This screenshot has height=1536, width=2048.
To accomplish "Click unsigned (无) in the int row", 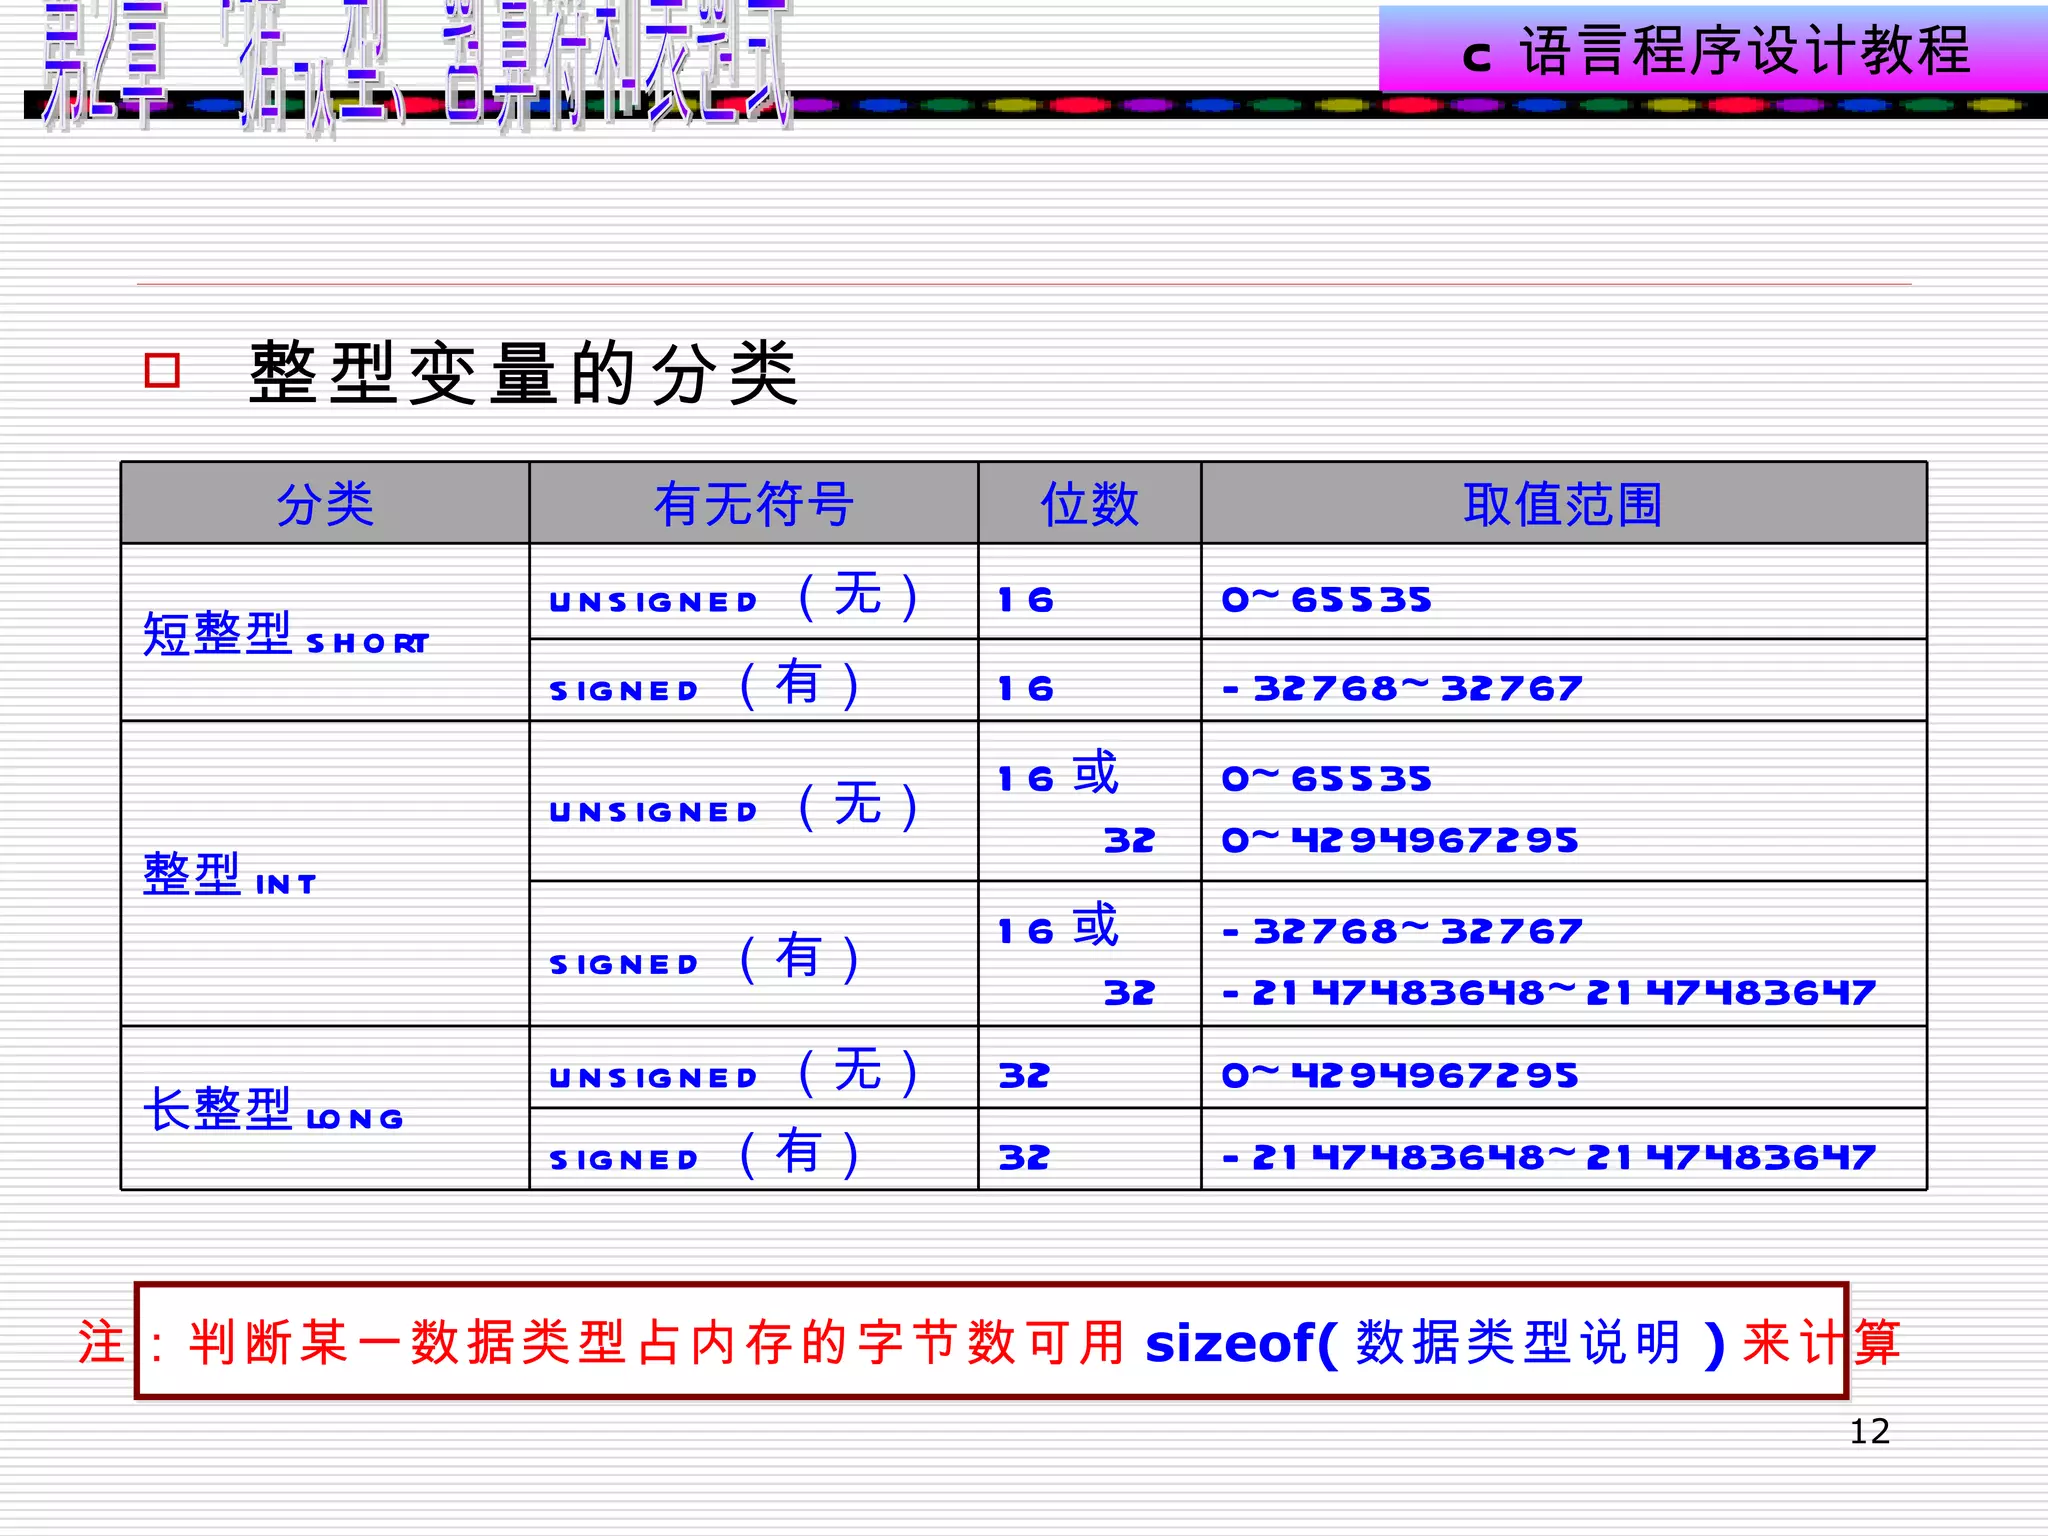I will pyautogui.click(x=754, y=802).
